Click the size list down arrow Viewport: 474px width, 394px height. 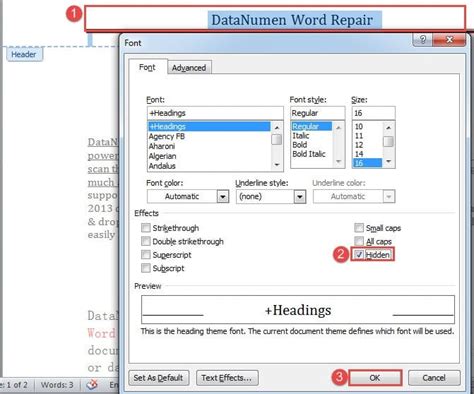click(x=388, y=162)
